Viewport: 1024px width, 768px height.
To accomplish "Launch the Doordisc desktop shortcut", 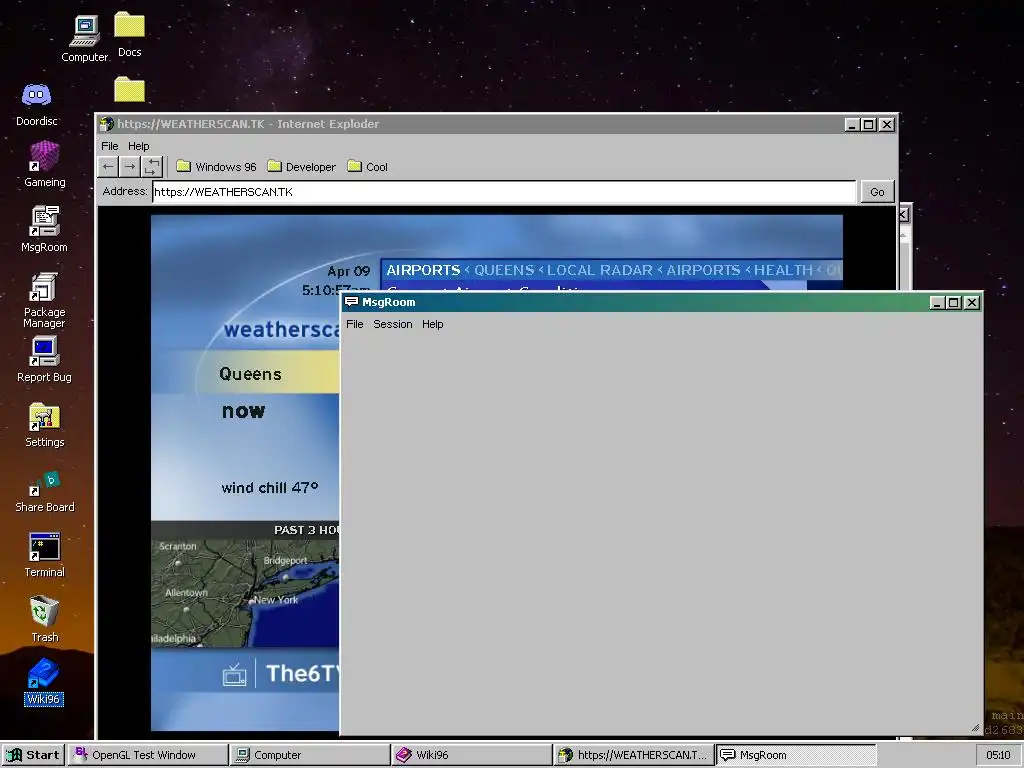I will coord(37,104).
